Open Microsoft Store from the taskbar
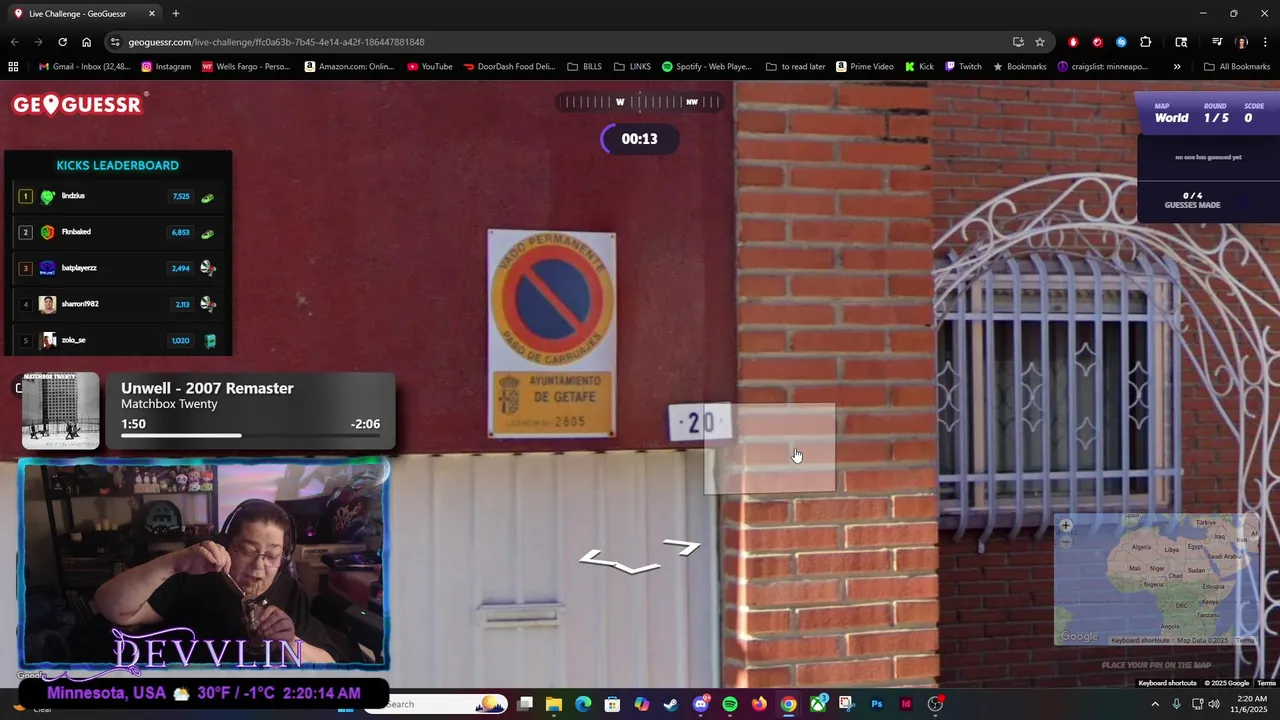This screenshot has width=1280, height=720. pyautogui.click(x=612, y=704)
